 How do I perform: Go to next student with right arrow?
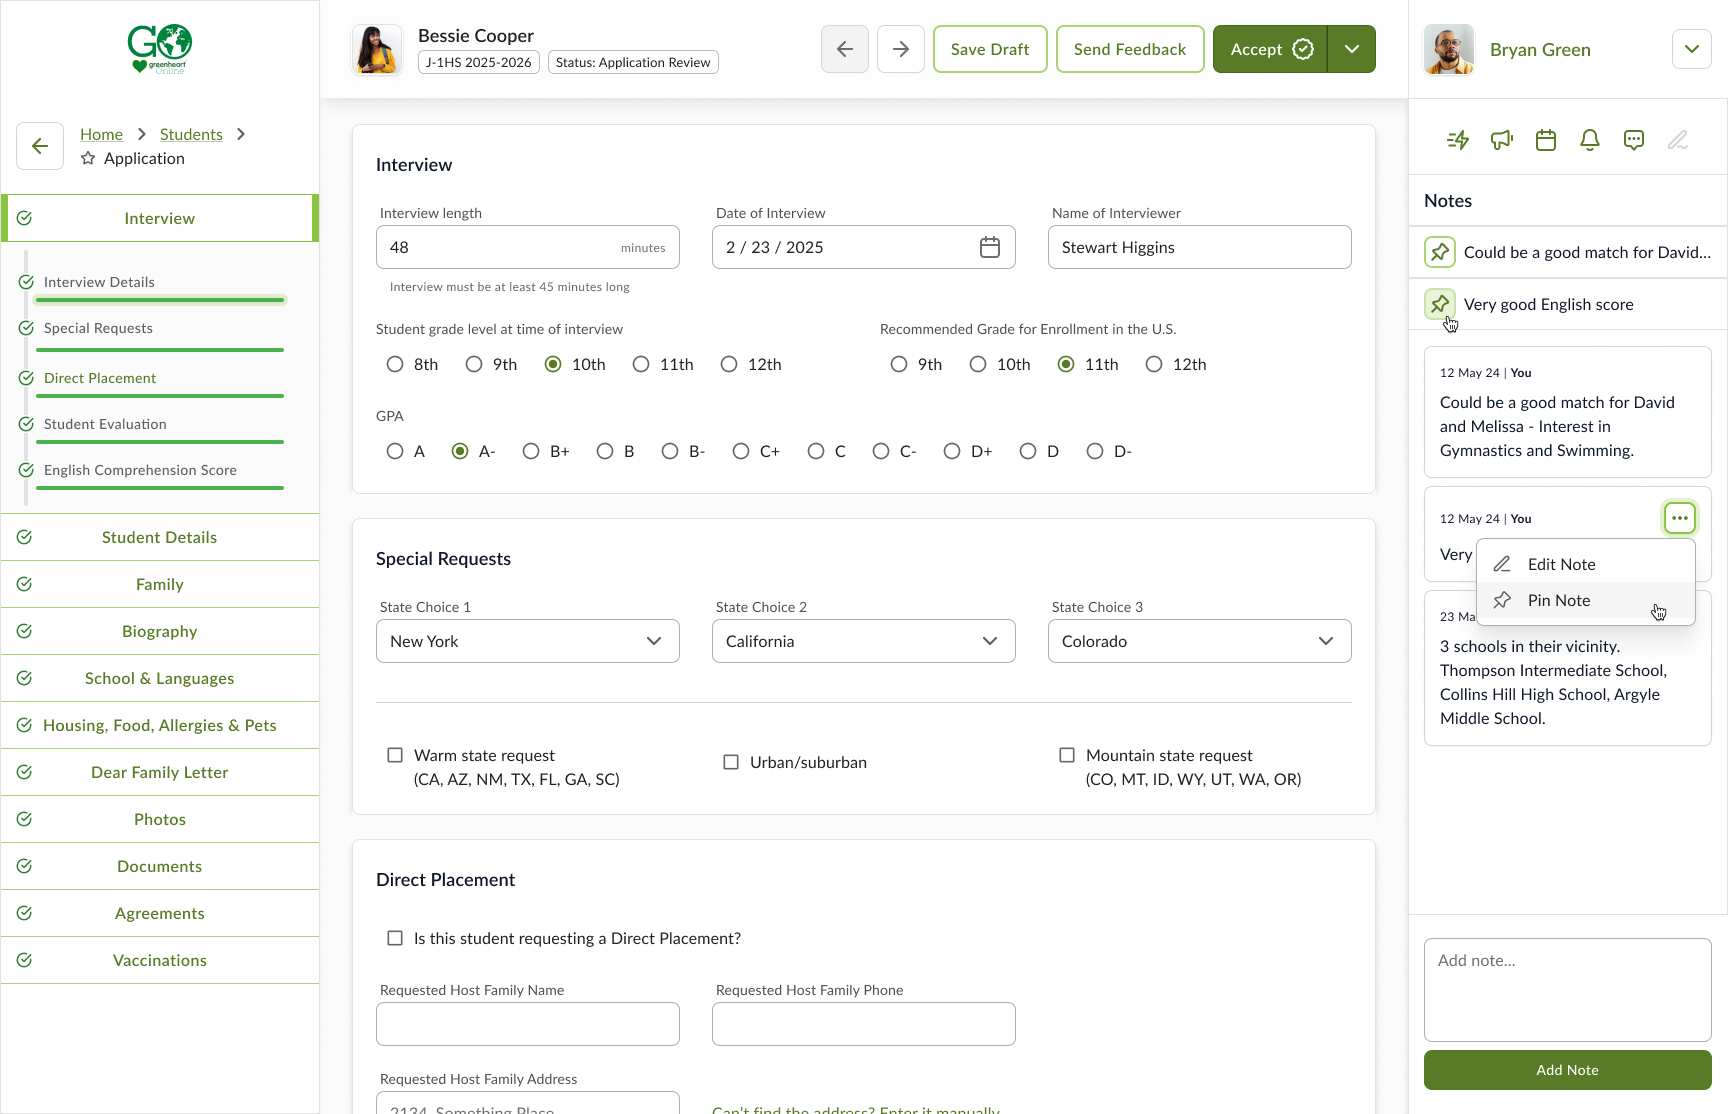click(901, 49)
